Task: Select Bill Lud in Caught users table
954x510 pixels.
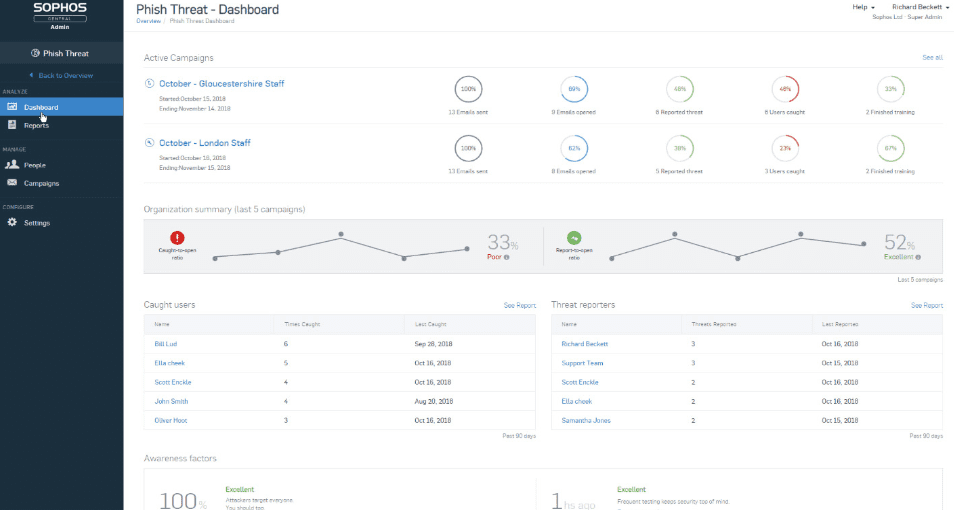Action: click(x=165, y=343)
